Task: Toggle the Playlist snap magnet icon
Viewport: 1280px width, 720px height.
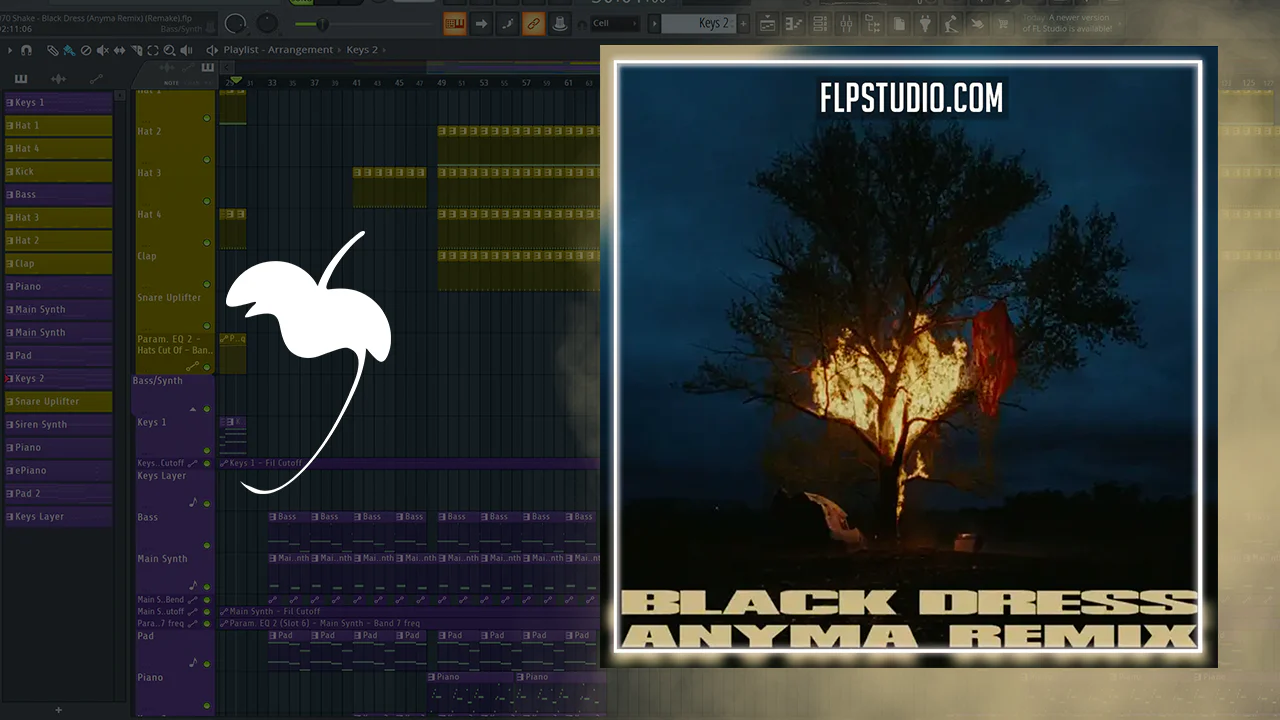Action: [26, 50]
